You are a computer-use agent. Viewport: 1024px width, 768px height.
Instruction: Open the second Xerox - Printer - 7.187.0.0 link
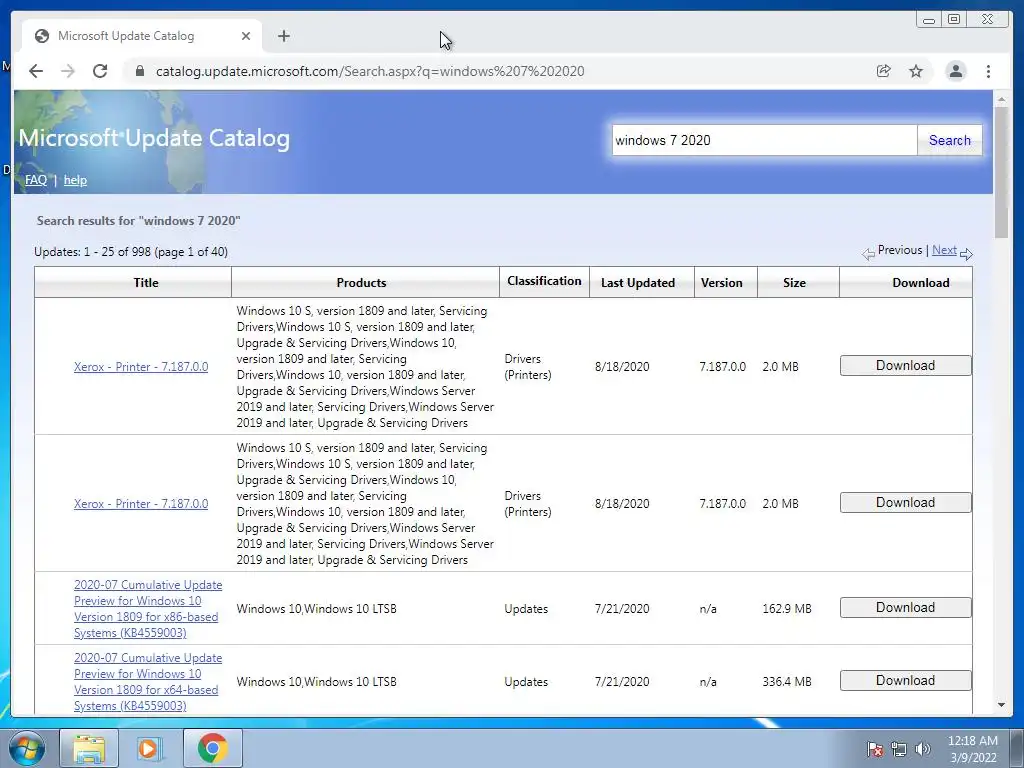141,504
